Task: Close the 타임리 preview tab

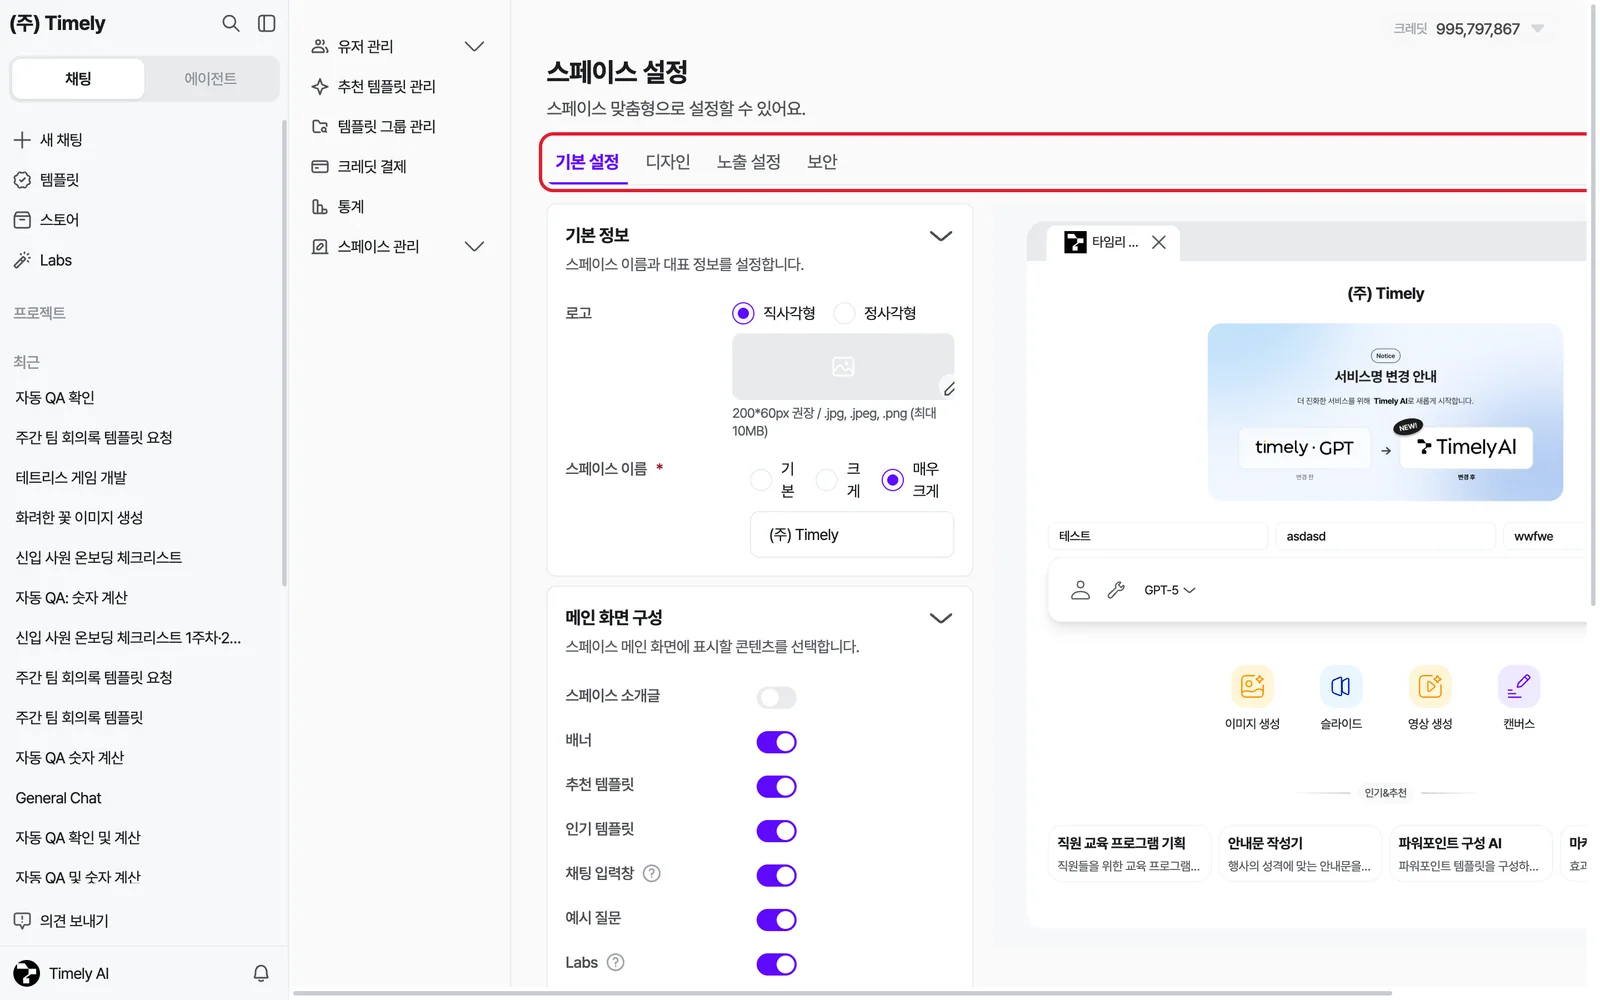Action: coord(1159,242)
